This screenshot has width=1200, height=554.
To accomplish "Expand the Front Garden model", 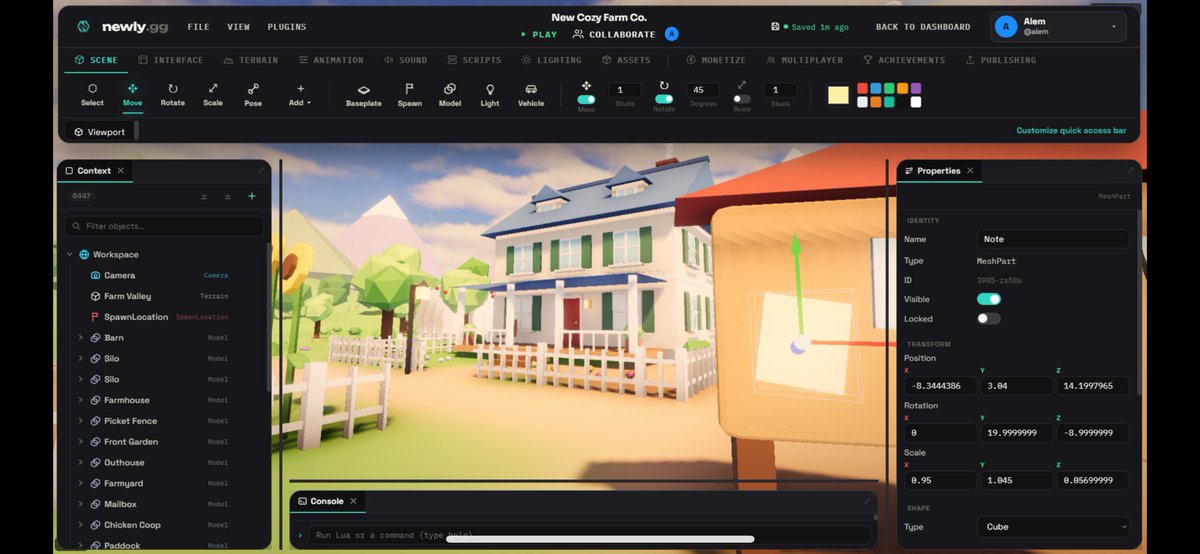I will (x=81, y=442).
